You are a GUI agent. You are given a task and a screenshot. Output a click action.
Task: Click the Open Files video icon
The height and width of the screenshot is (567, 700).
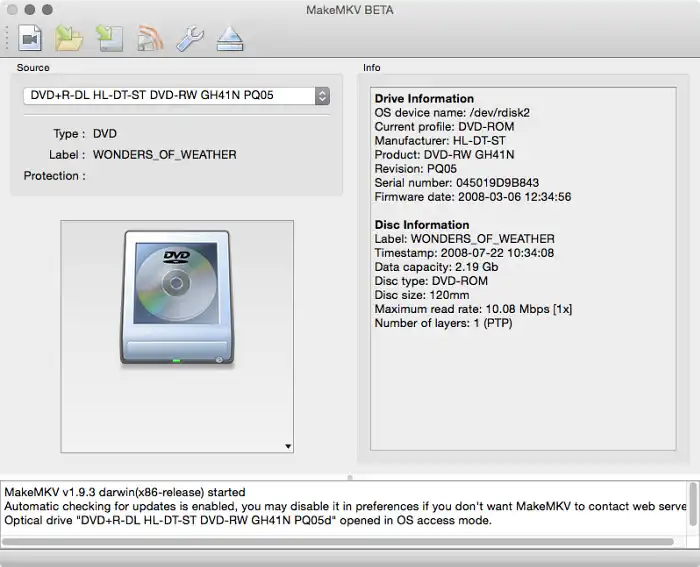point(30,38)
